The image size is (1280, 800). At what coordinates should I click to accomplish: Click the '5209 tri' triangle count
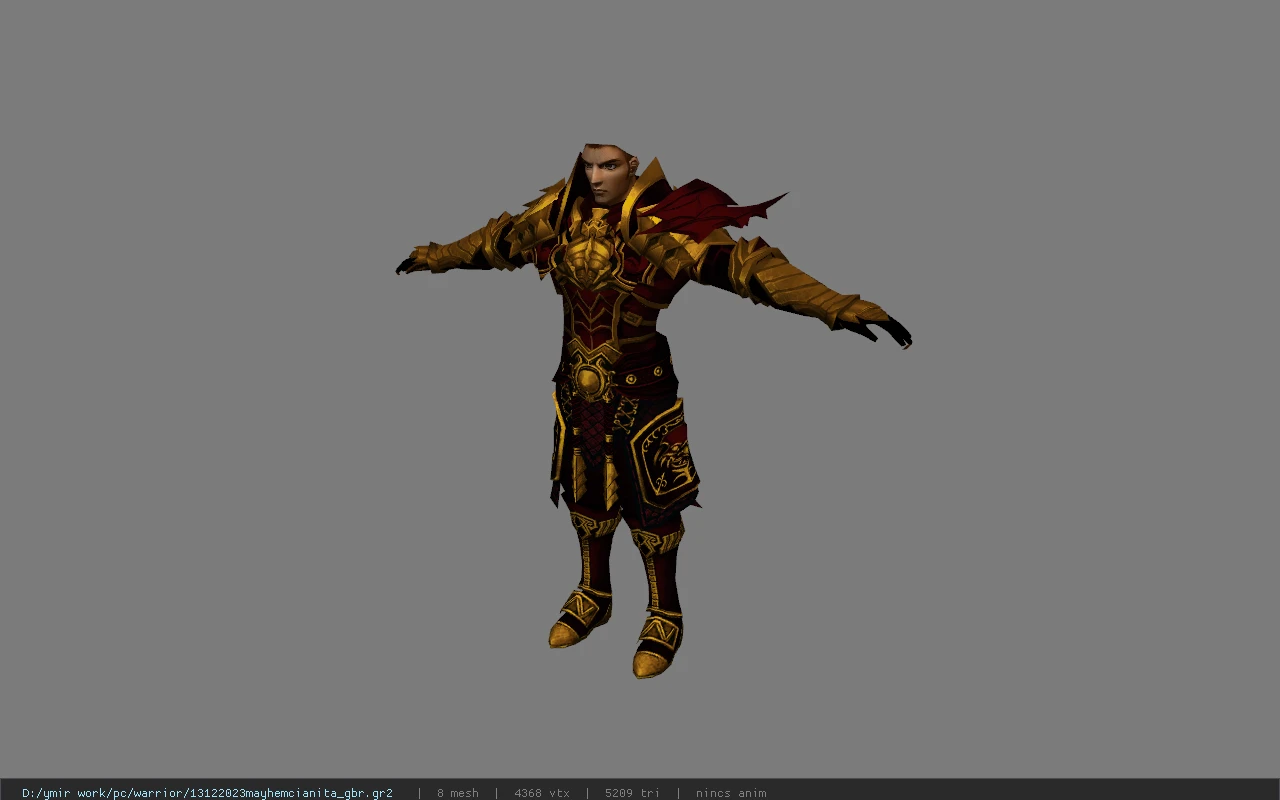632,793
